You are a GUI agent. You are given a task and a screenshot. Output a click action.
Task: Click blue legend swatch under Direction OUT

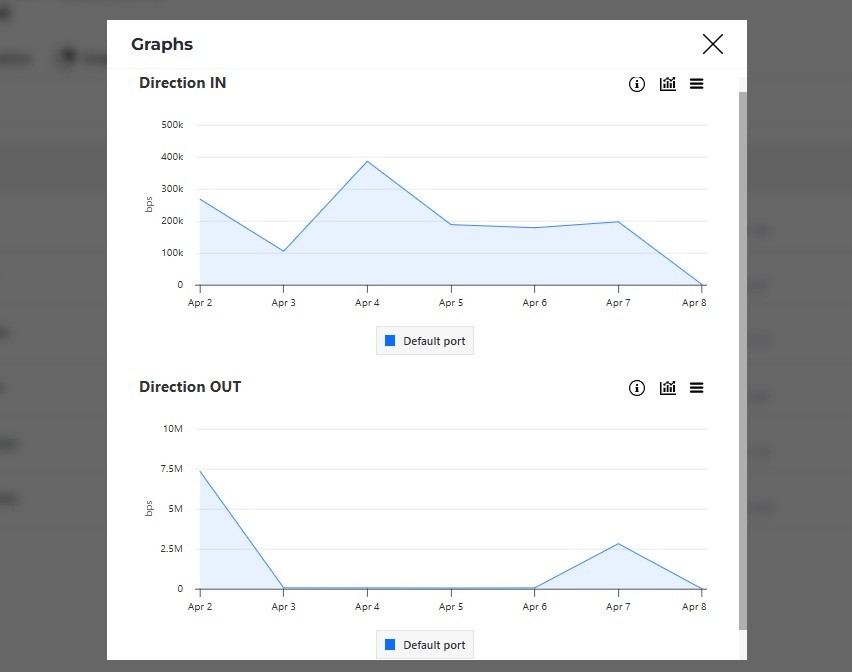[390, 645]
